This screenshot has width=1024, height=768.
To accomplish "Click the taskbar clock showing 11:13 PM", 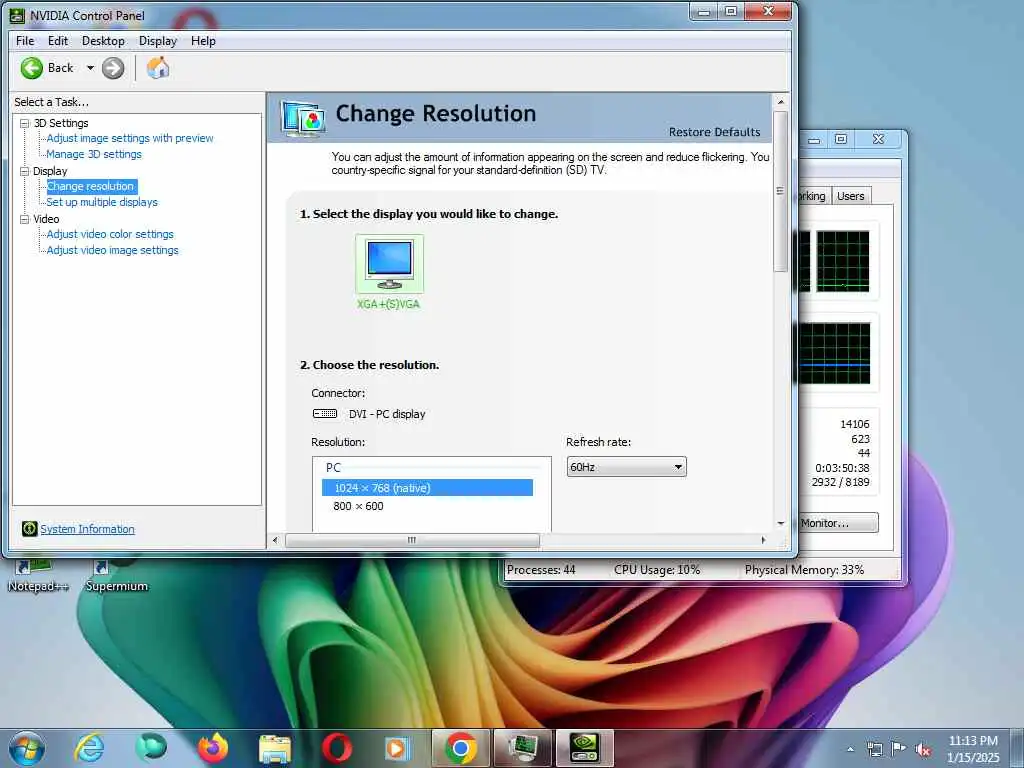I will [973, 749].
